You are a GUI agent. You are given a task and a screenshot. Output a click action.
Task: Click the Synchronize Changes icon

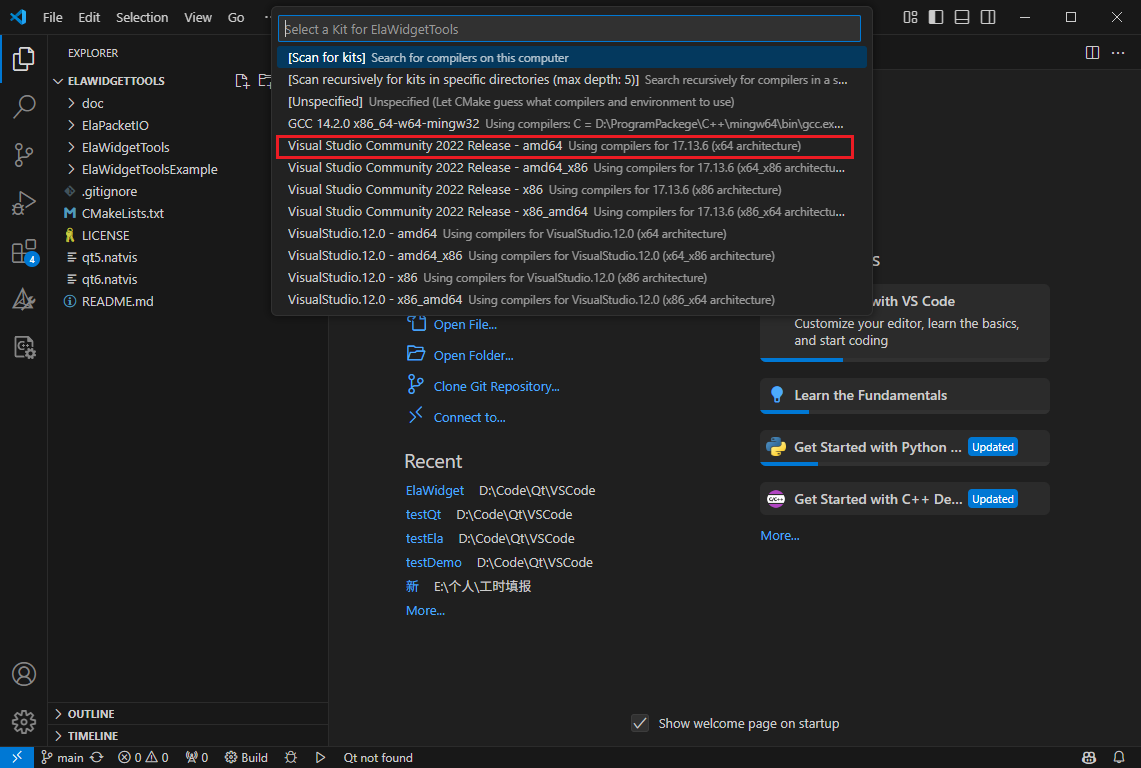(97, 757)
